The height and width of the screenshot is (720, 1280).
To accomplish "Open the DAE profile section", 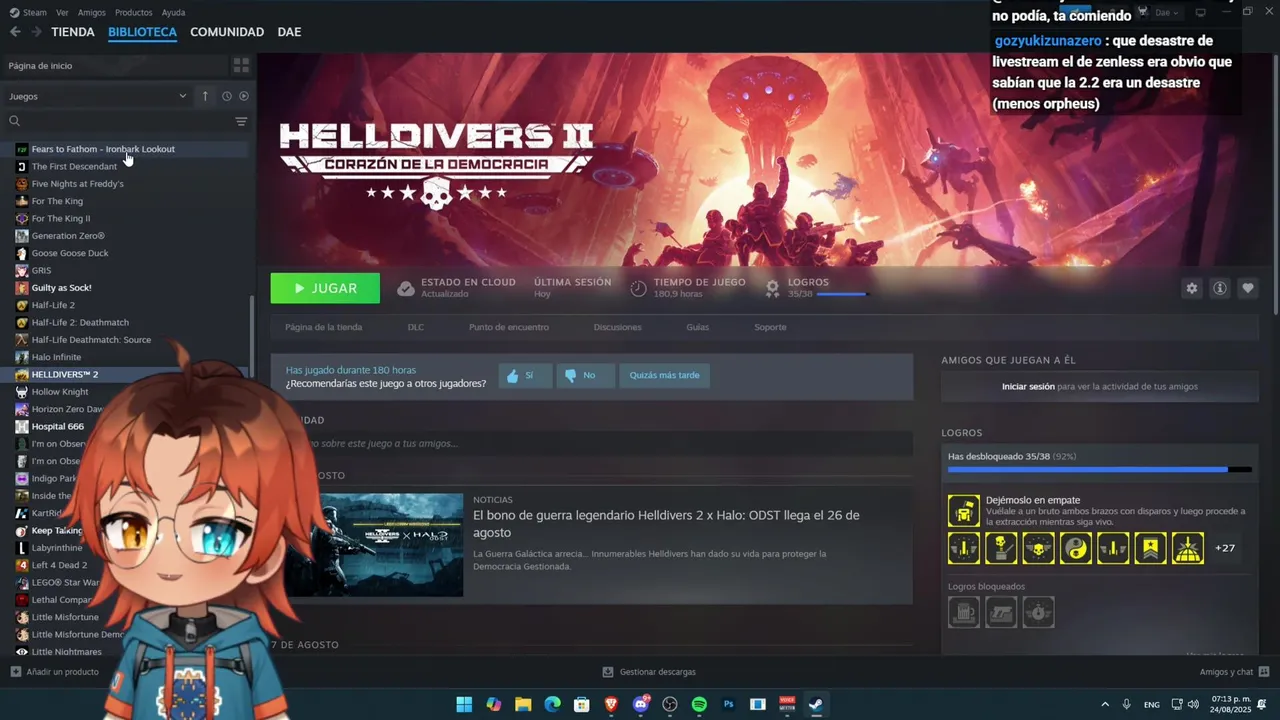I will 289,32.
